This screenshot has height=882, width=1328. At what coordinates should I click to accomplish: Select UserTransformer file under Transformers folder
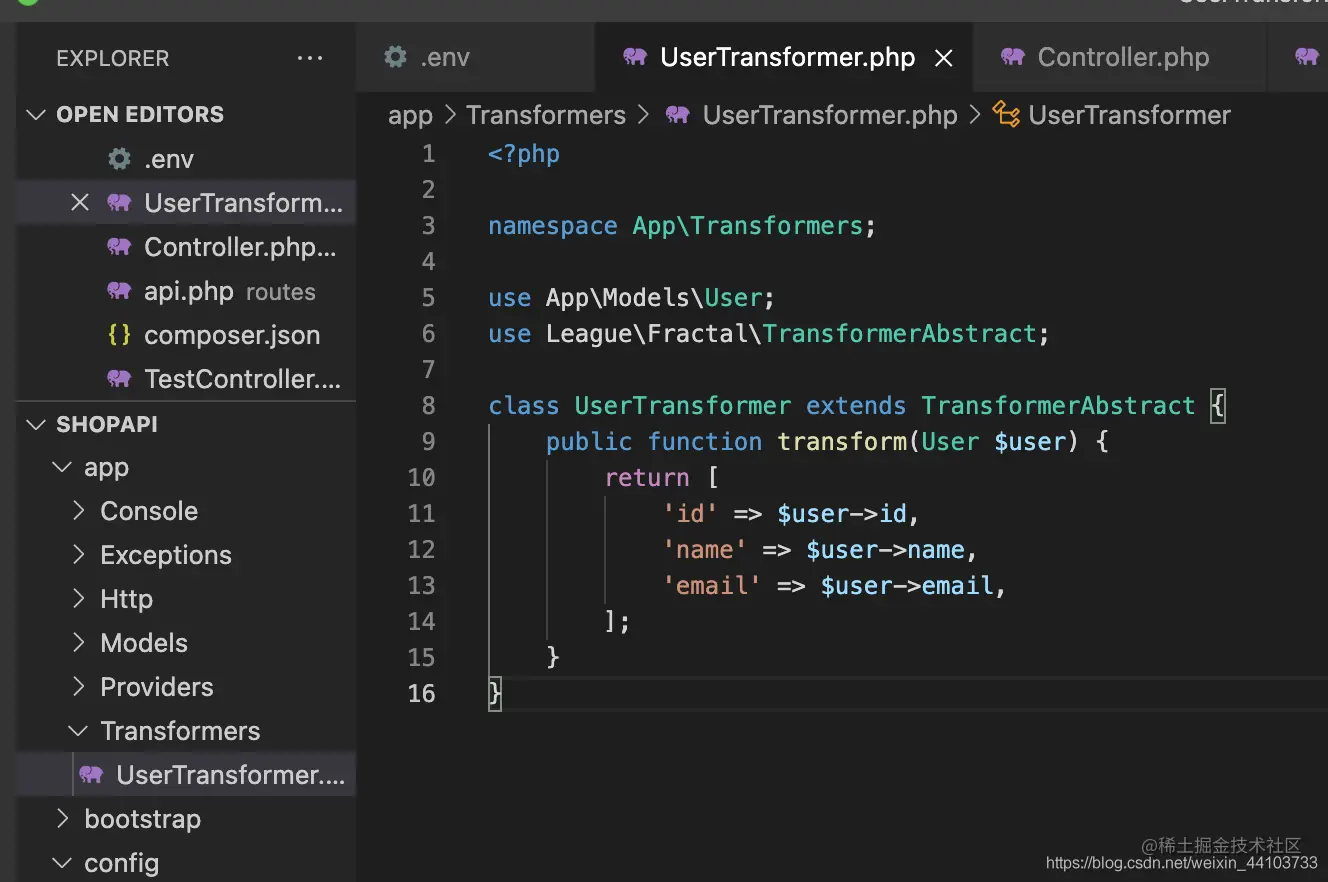(186, 775)
